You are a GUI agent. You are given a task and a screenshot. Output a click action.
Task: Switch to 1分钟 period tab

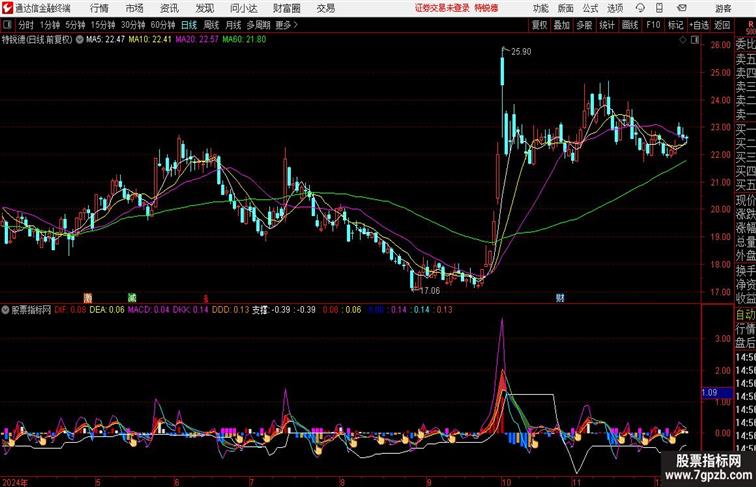click(x=50, y=25)
